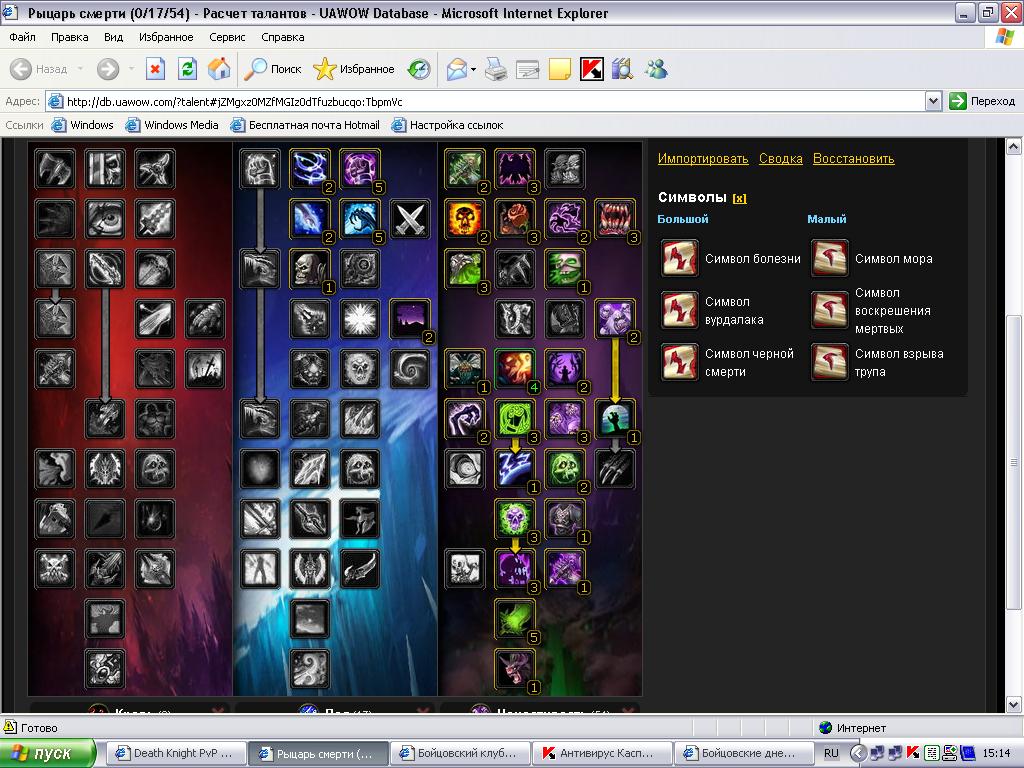This screenshot has height=768, width=1024.
Task: Click the page vertical scrollbar down arrow
Action: (x=1014, y=705)
